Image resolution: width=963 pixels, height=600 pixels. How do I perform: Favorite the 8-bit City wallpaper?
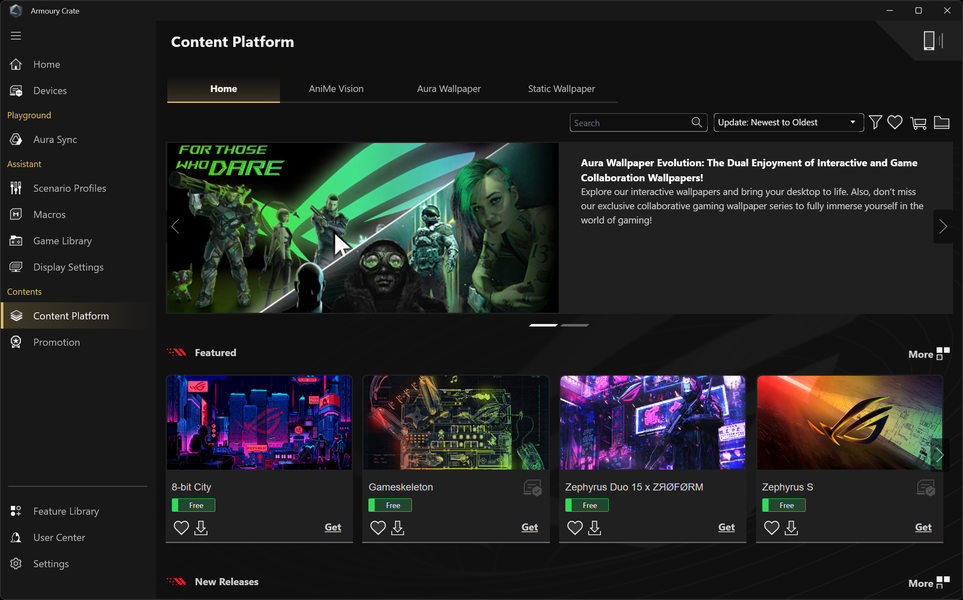pos(181,528)
